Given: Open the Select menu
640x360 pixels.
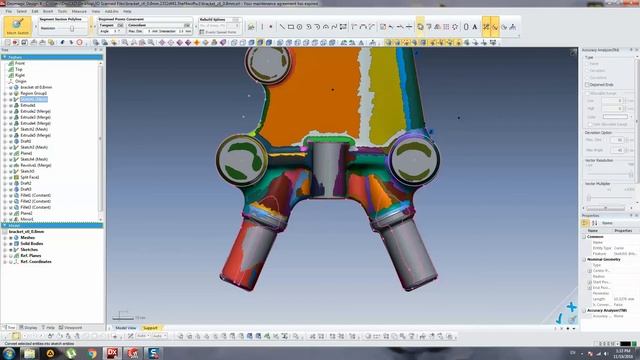Looking at the screenshot, I should [x=21, y=11].
